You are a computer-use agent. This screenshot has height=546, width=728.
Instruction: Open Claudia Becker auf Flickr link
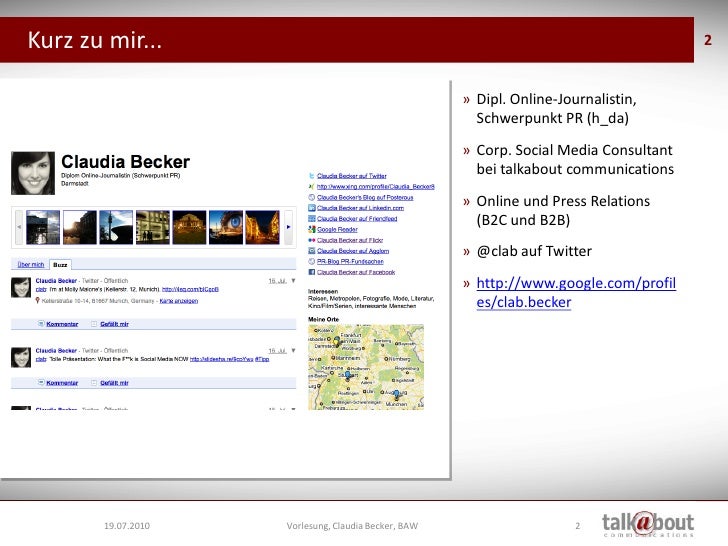tap(350, 240)
